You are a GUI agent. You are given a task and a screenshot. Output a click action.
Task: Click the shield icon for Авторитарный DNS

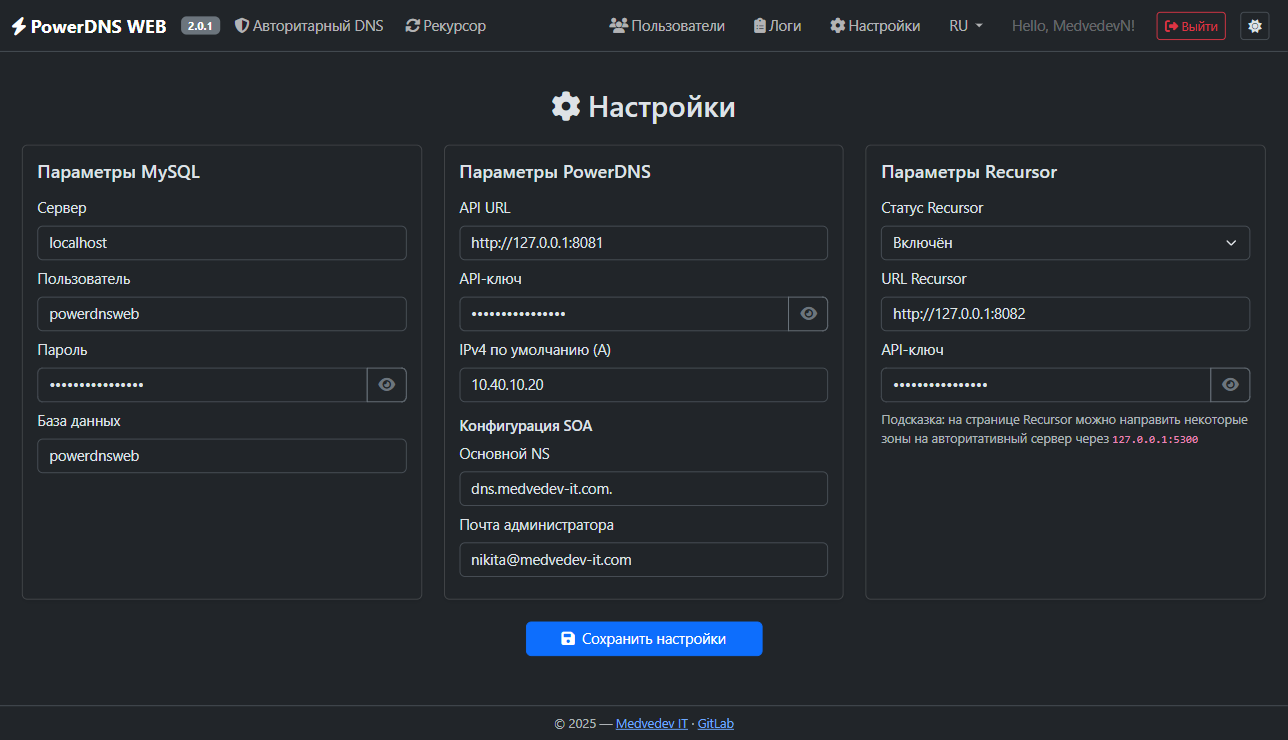click(241, 26)
